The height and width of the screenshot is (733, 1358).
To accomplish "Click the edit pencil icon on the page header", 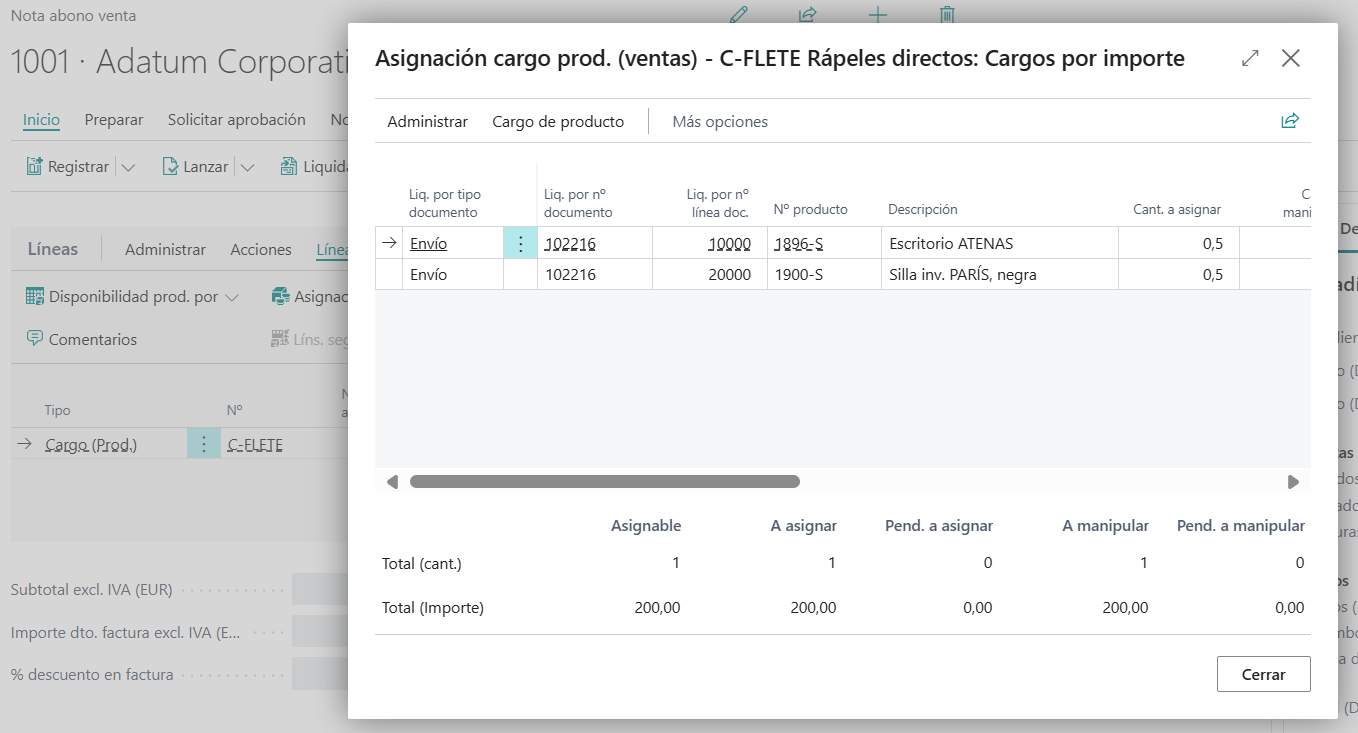I will (x=739, y=14).
